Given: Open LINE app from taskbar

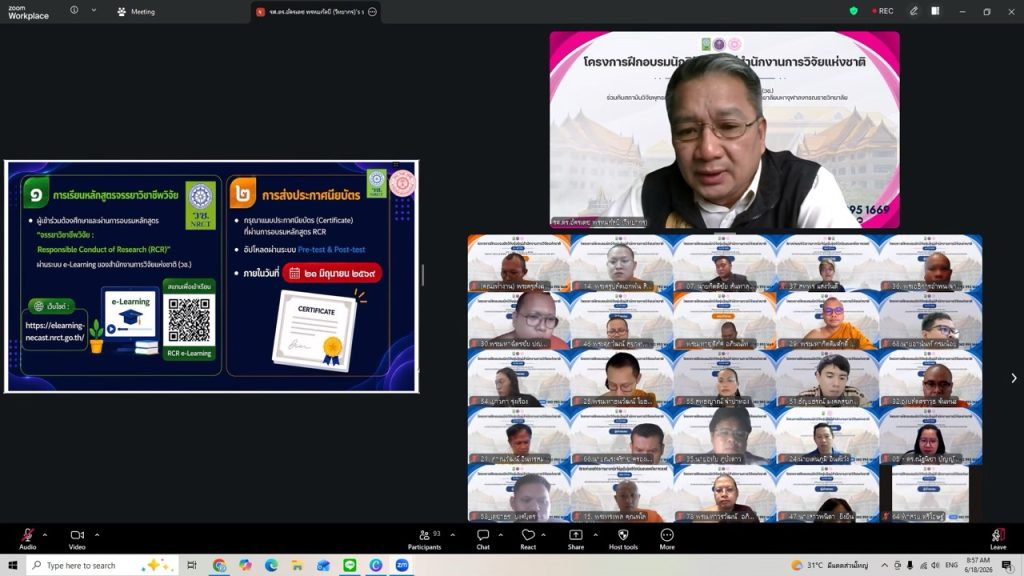Looking at the screenshot, I should tap(349, 565).
